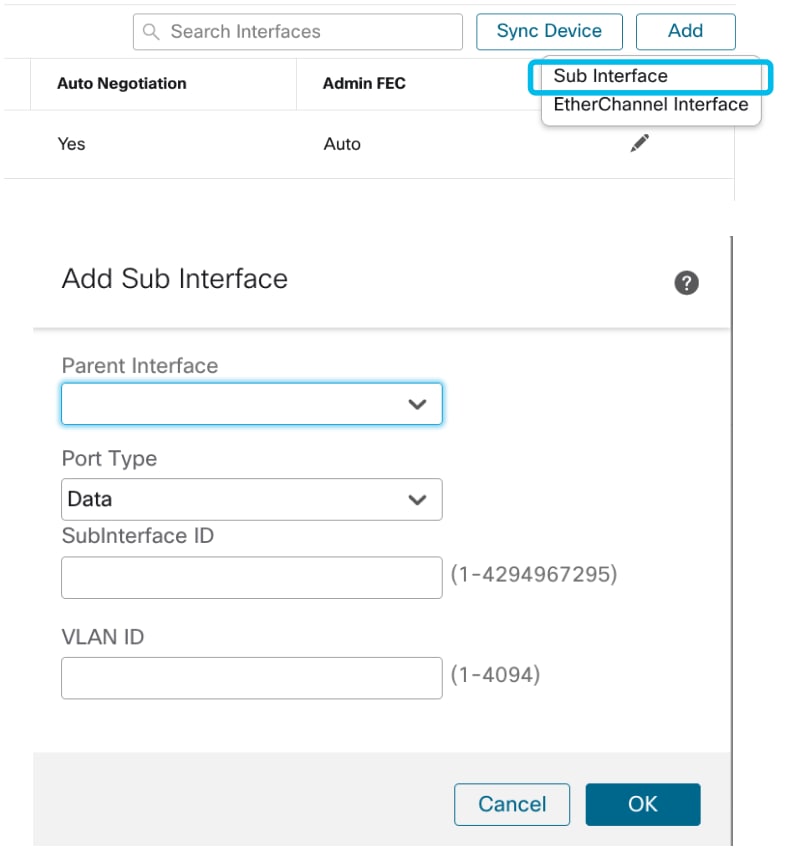Click the VLAN ID label

pos(103,637)
